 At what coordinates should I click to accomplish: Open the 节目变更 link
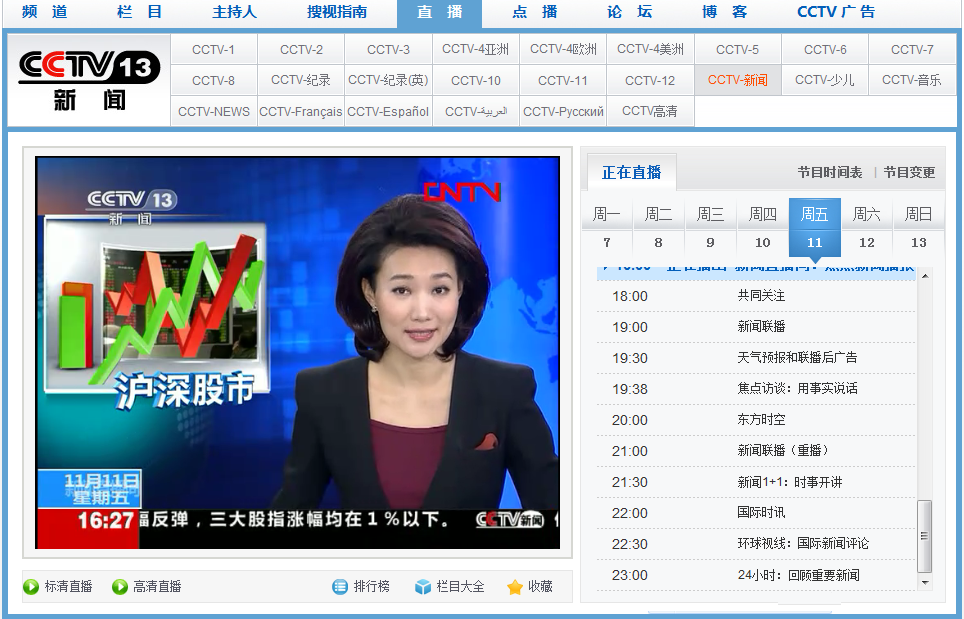(909, 173)
